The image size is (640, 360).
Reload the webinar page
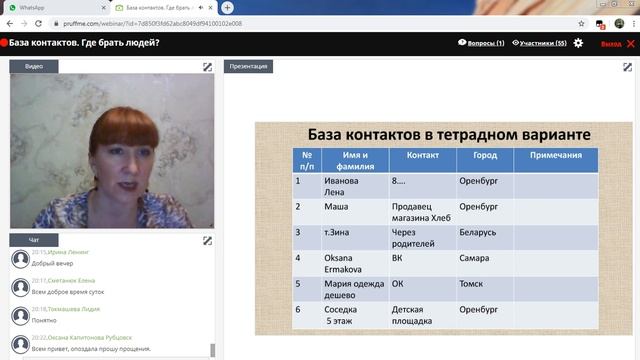pyautogui.click(x=38, y=24)
